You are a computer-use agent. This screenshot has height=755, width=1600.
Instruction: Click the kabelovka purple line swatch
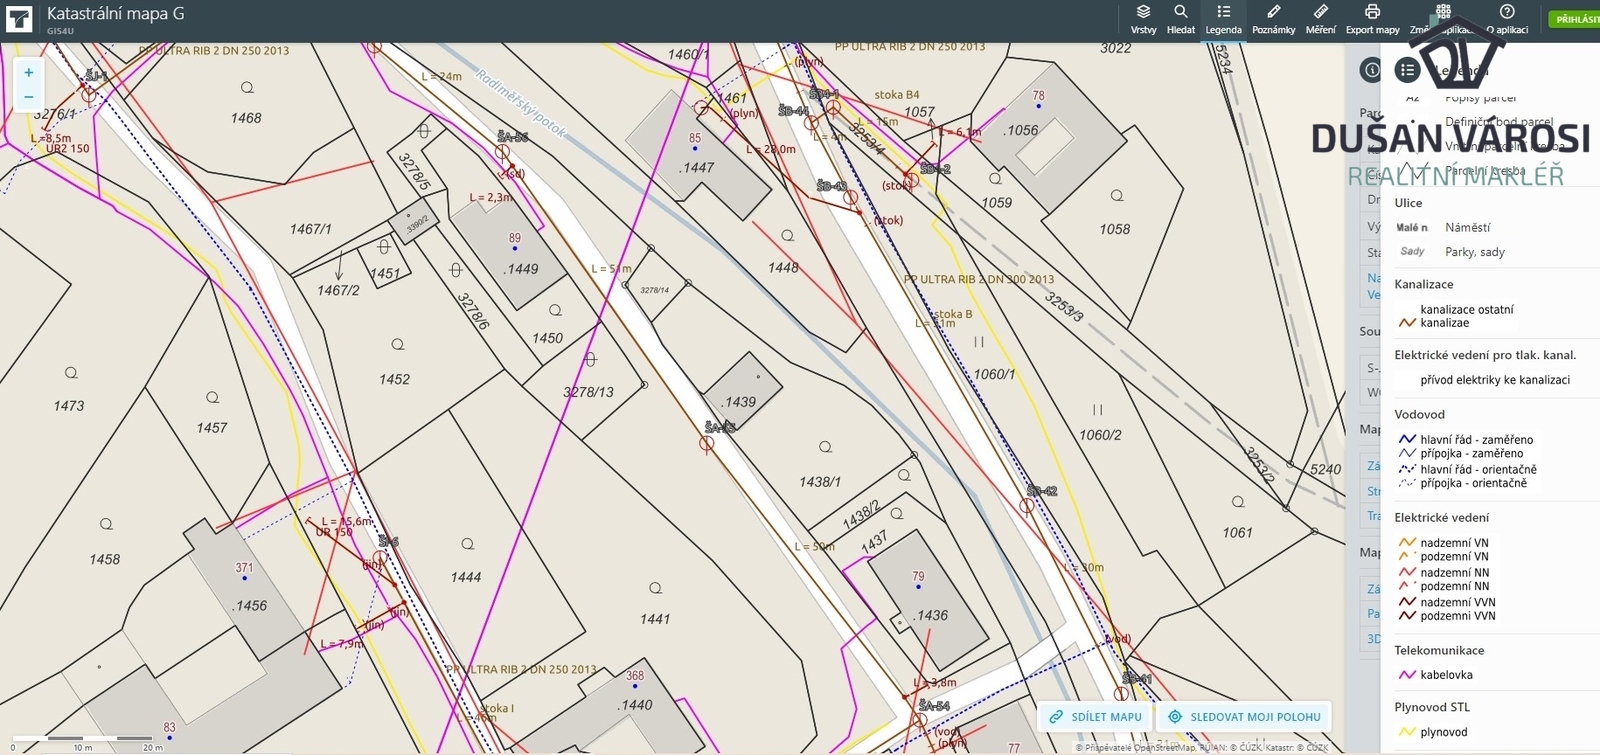[1407, 675]
